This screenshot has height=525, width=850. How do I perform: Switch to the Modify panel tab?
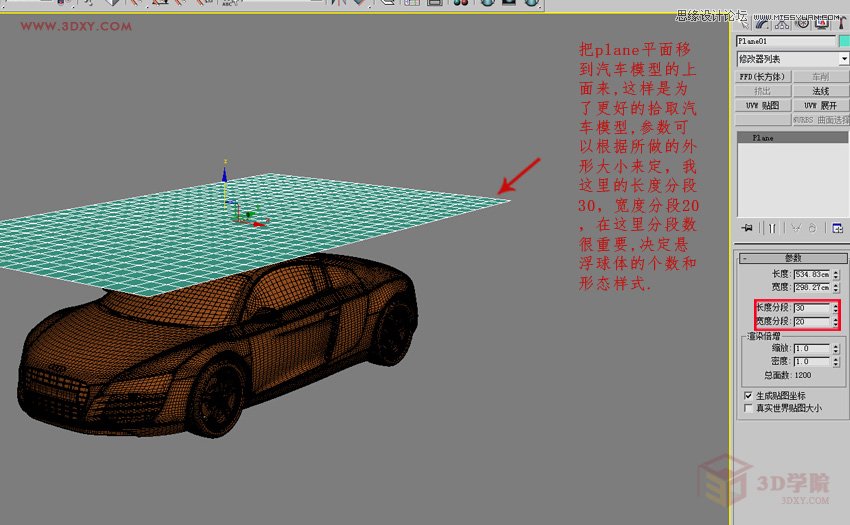coord(762,24)
